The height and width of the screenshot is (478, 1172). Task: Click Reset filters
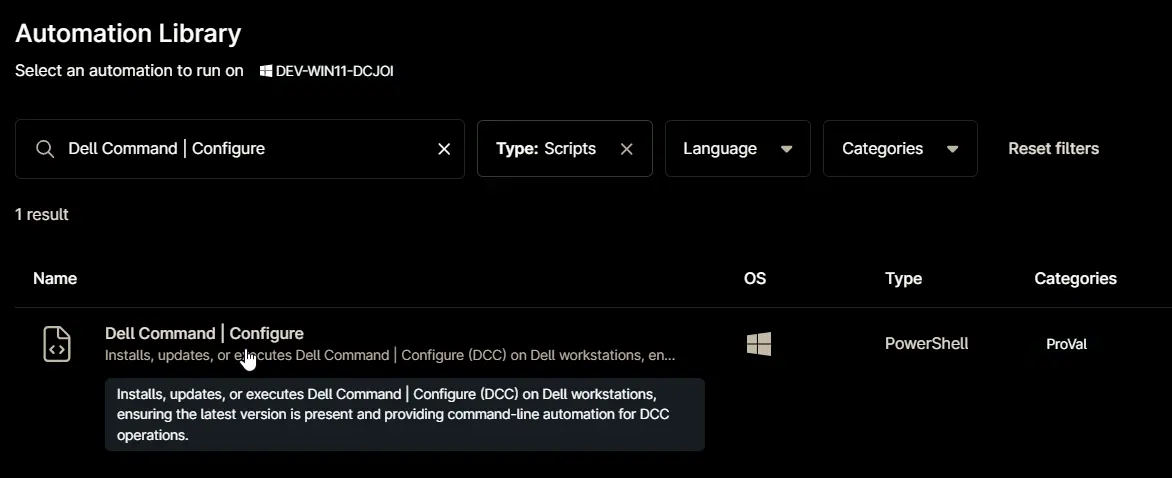tap(1053, 149)
